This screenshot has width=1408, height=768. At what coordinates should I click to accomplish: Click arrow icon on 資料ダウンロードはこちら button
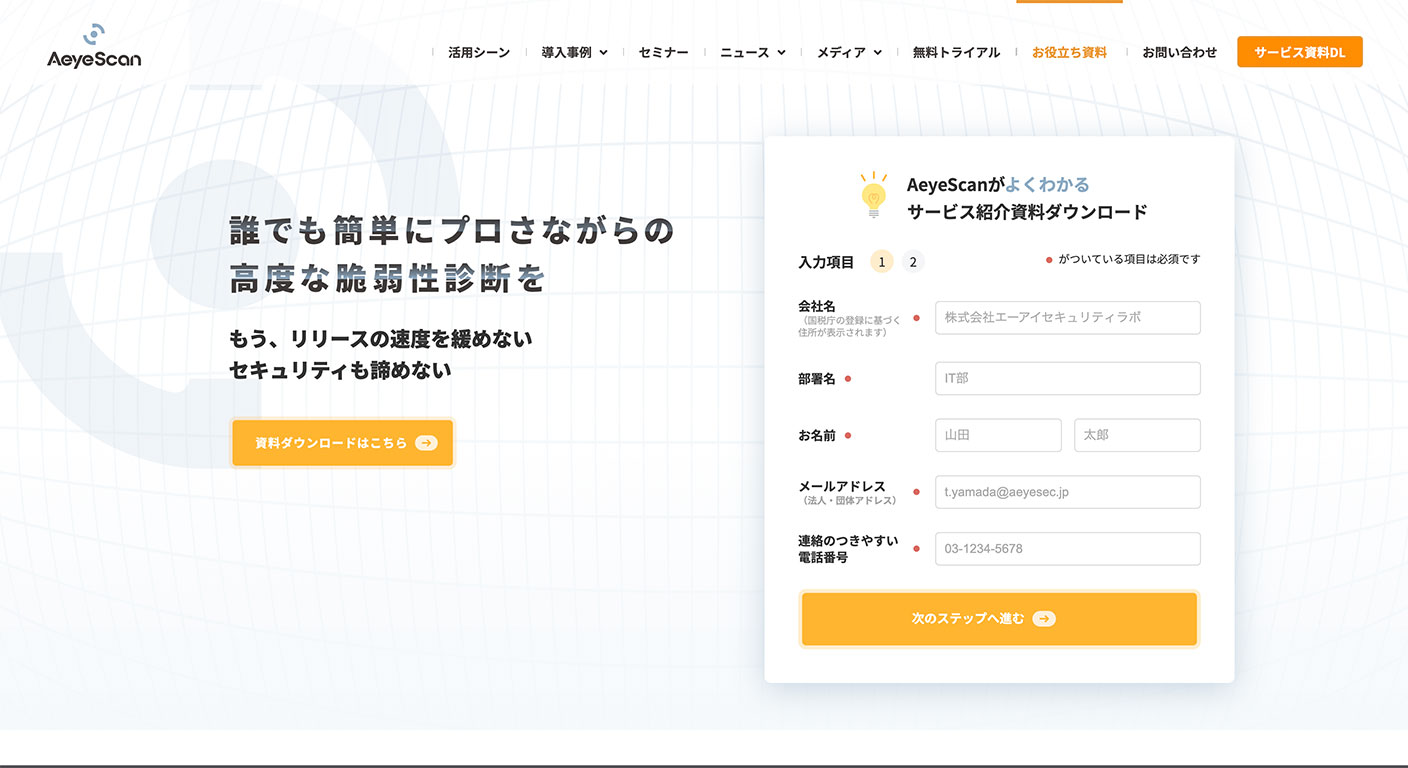426,443
